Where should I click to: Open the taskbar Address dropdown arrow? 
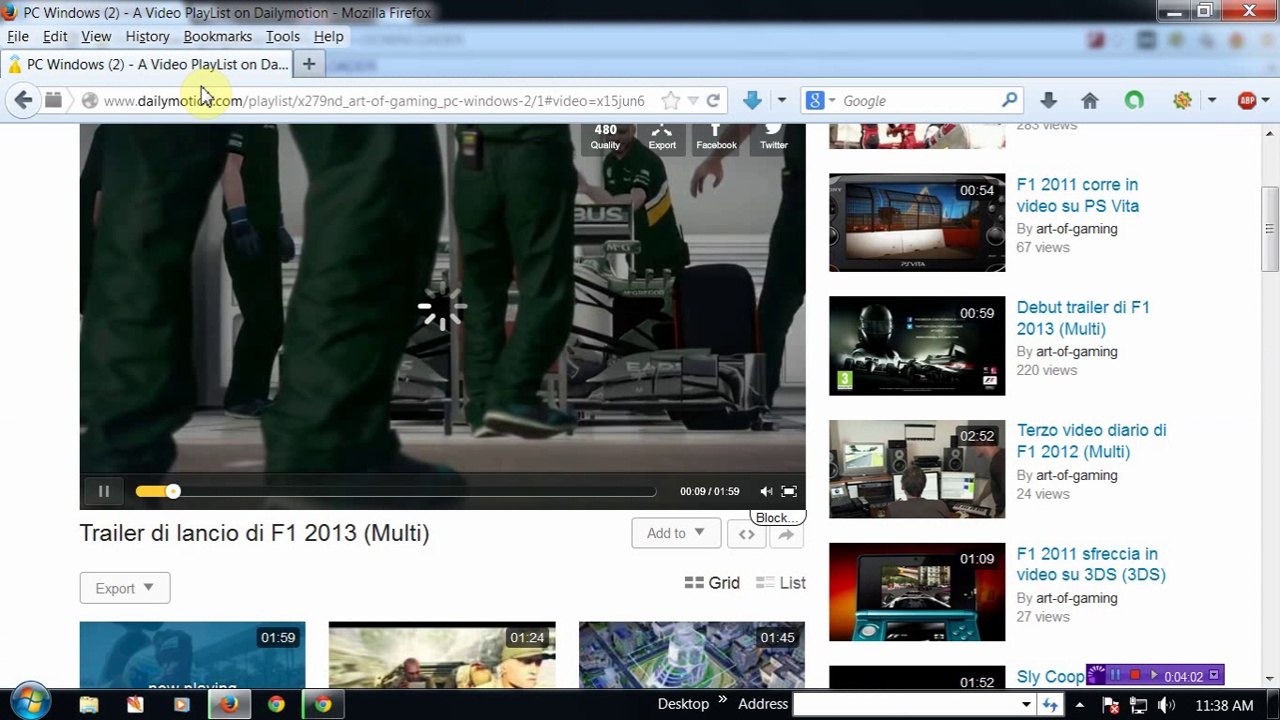1025,705
